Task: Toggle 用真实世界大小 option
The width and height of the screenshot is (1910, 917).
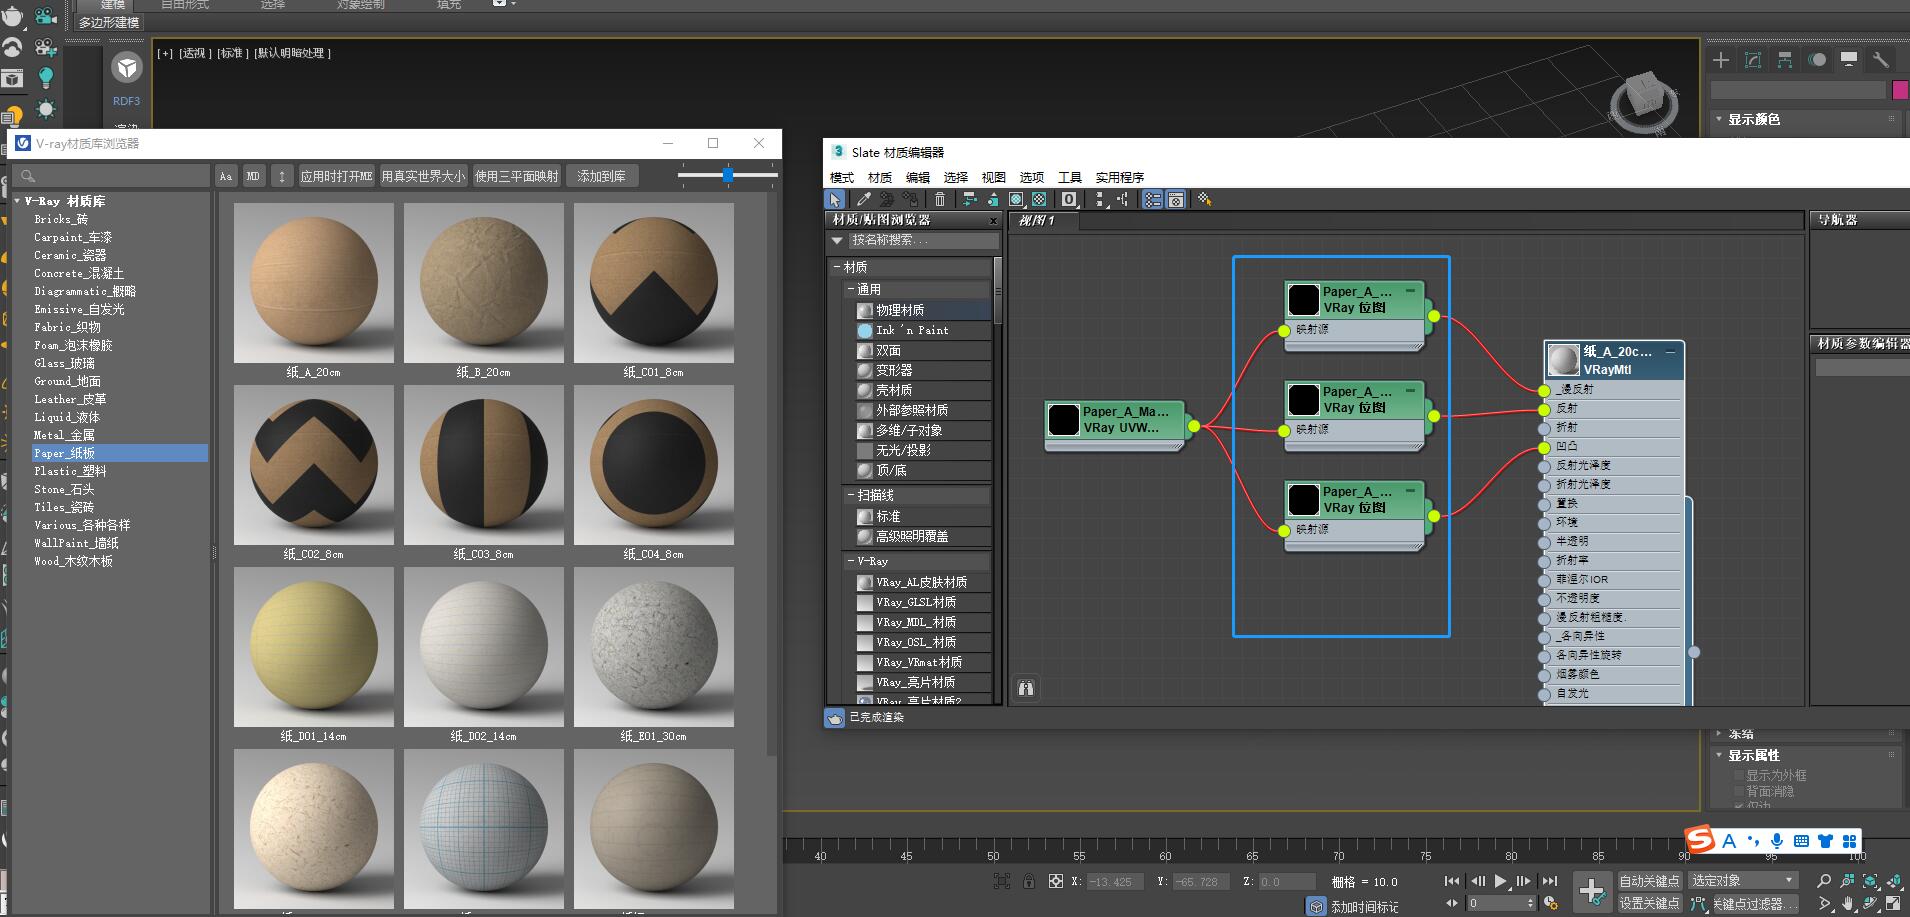Action: coord(423,176)
